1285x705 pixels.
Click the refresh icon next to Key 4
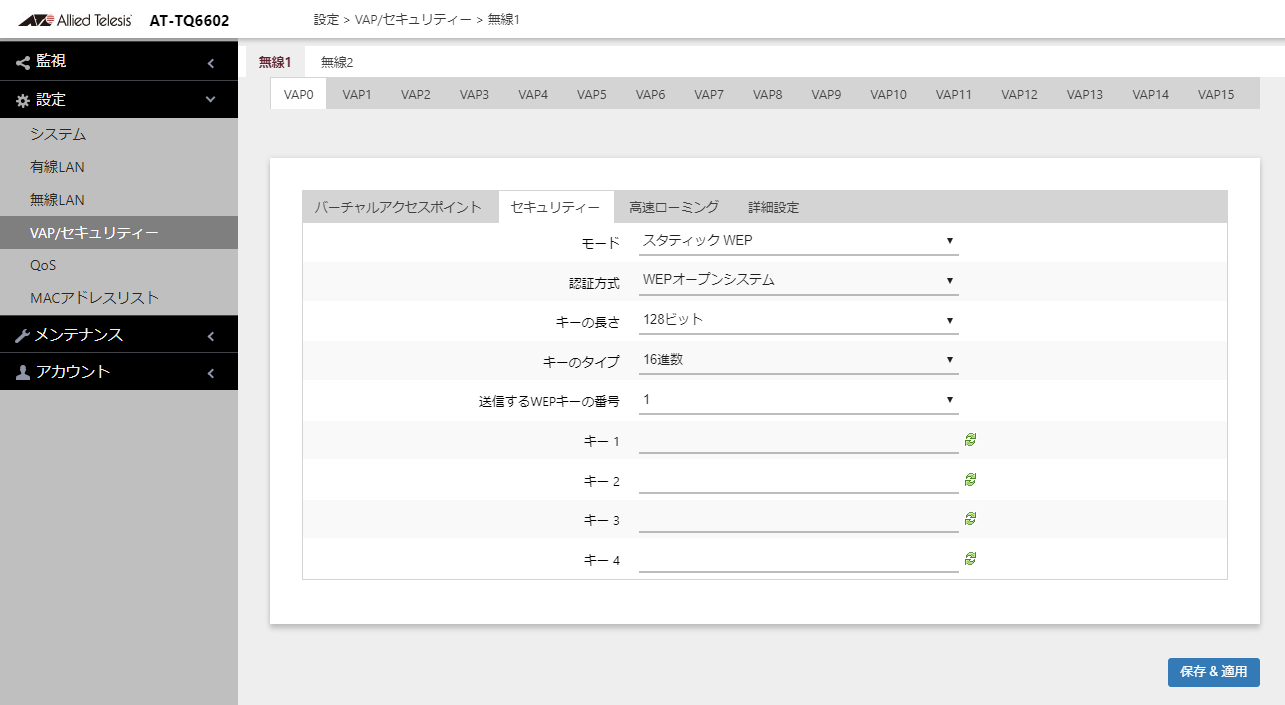tap(970, 558)
